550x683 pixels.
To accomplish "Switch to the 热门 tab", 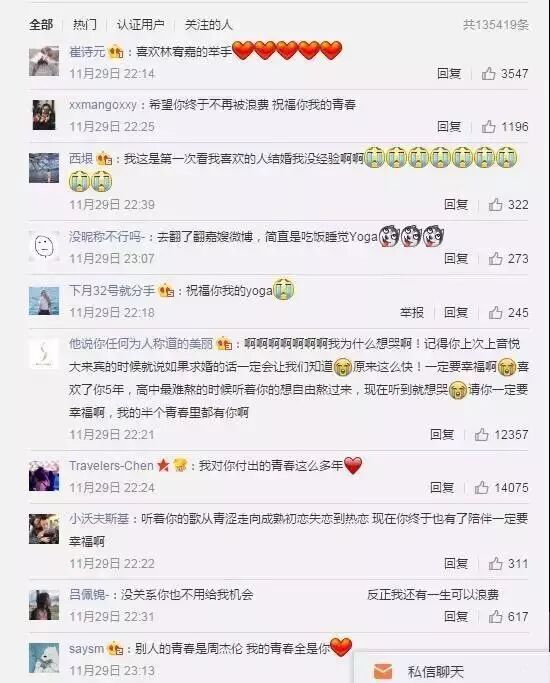I will [x=84, y=25].
